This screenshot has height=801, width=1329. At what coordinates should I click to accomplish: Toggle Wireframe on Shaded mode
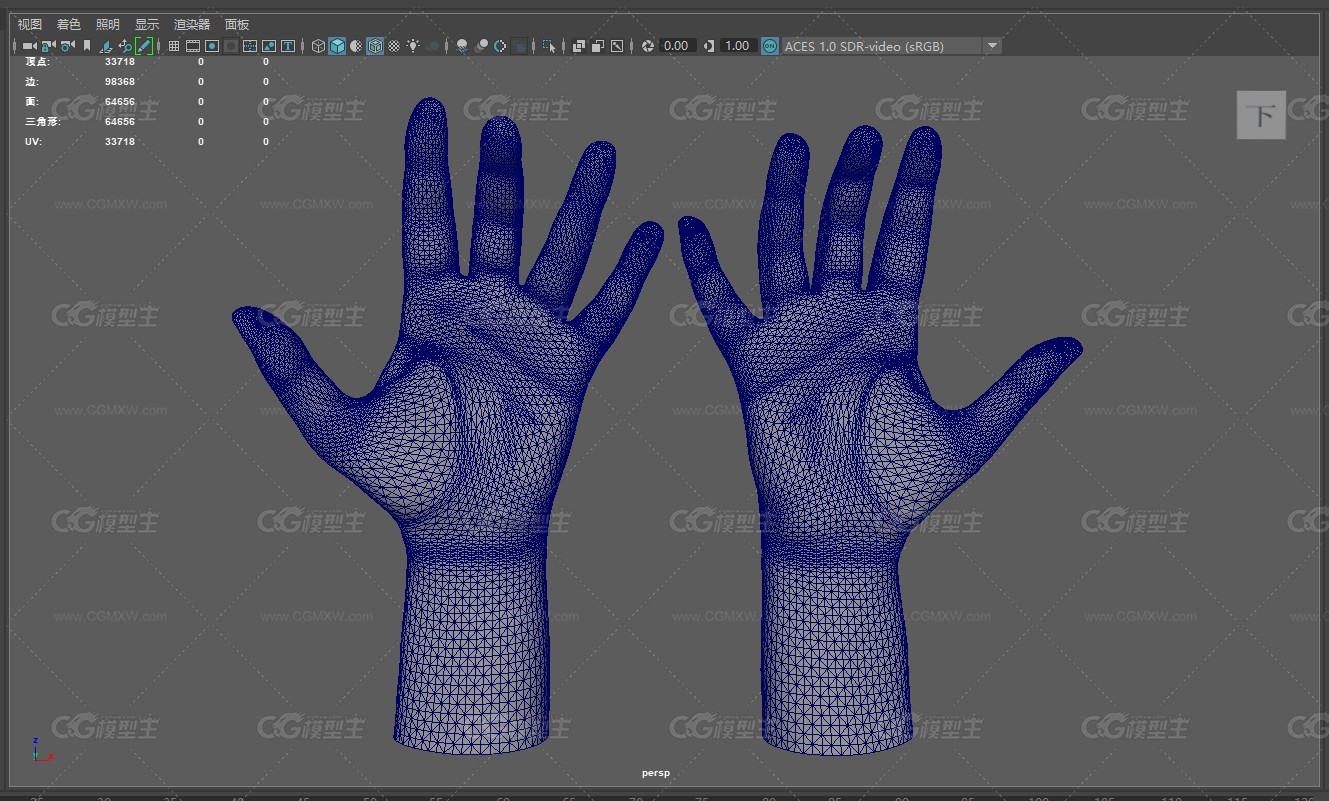pyautogui.click(x=375, y=46)
